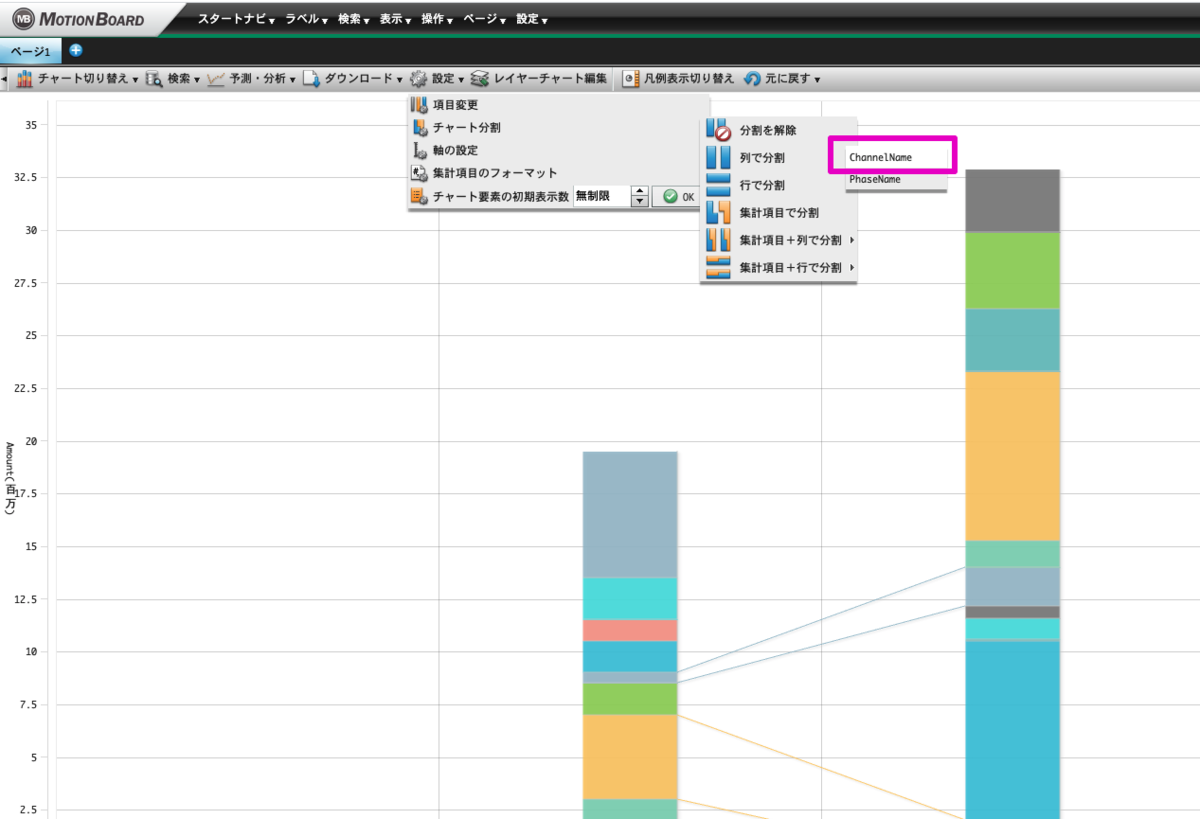This screenshot has height=819, width=1200.
Task: Click the 無制限 initial display count field
Action: 603,196
